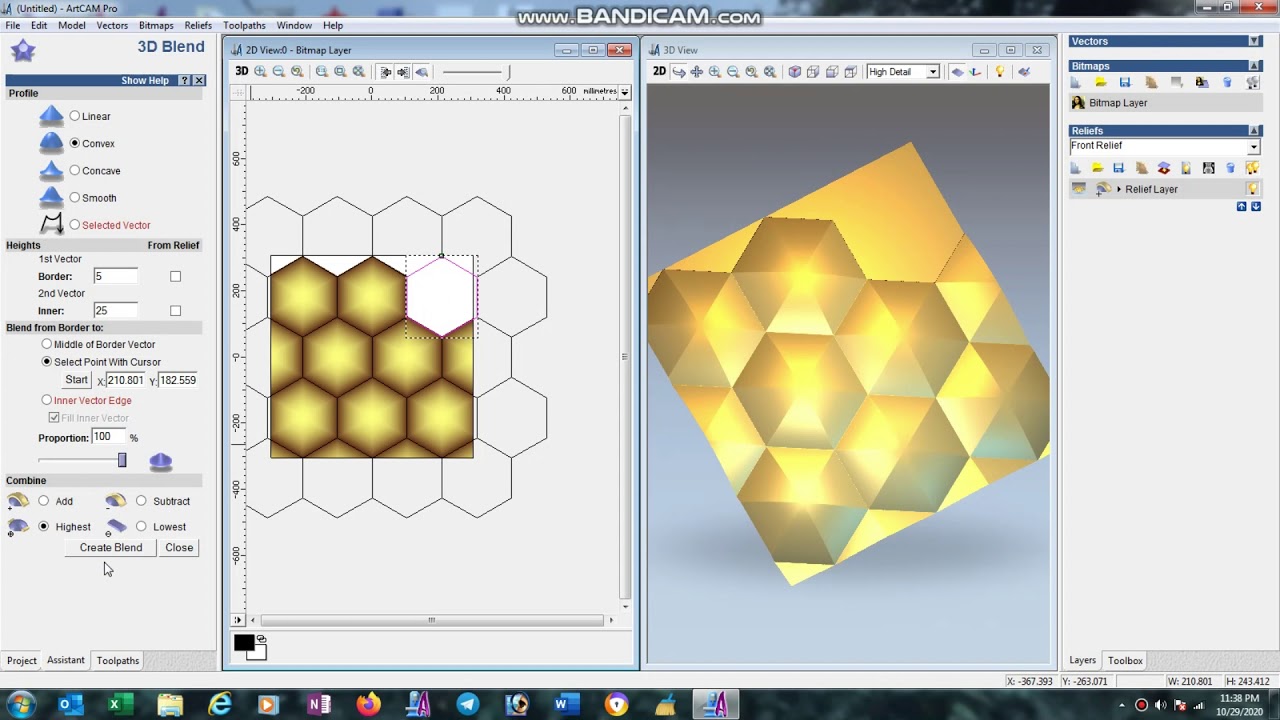Click the Close button in 3D Blend

pyautogui.click(x=179, y=548)
